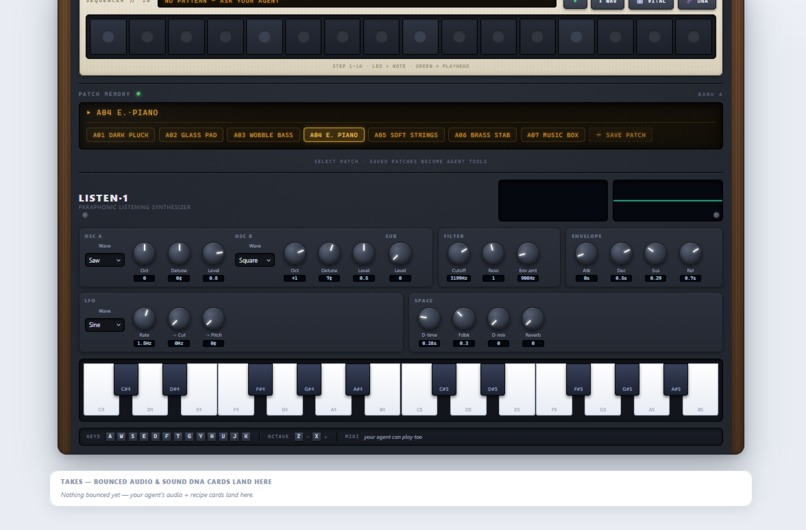806x530 pixels.
Task: Play the D#5 black piano key
Action: click(492, 379)
